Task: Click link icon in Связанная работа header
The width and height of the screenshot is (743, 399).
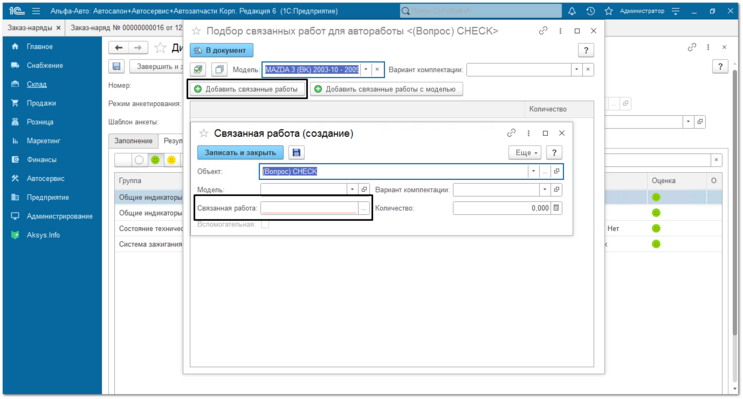Action: pos(511,133)
